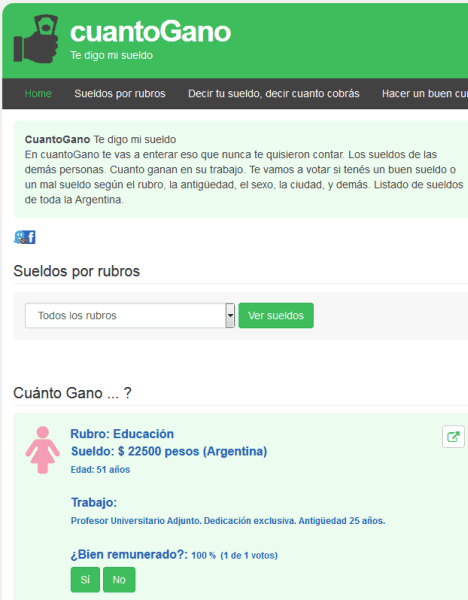
Task: Vote Sí for bien remunerado
Action: point(85,580)
